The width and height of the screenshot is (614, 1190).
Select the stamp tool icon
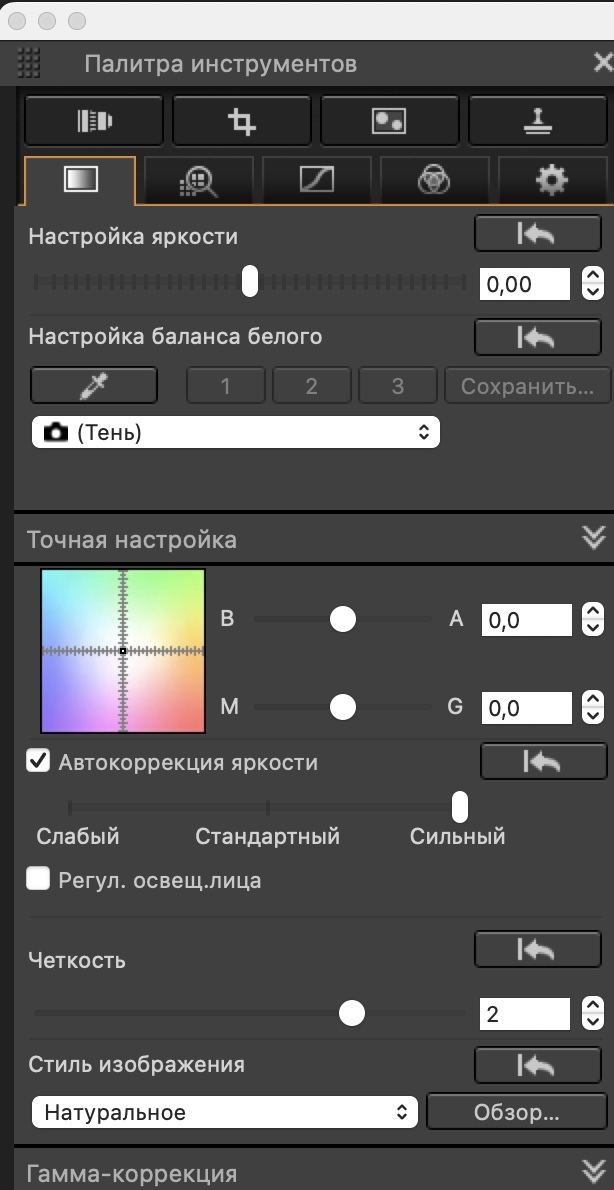pos(537,121)
